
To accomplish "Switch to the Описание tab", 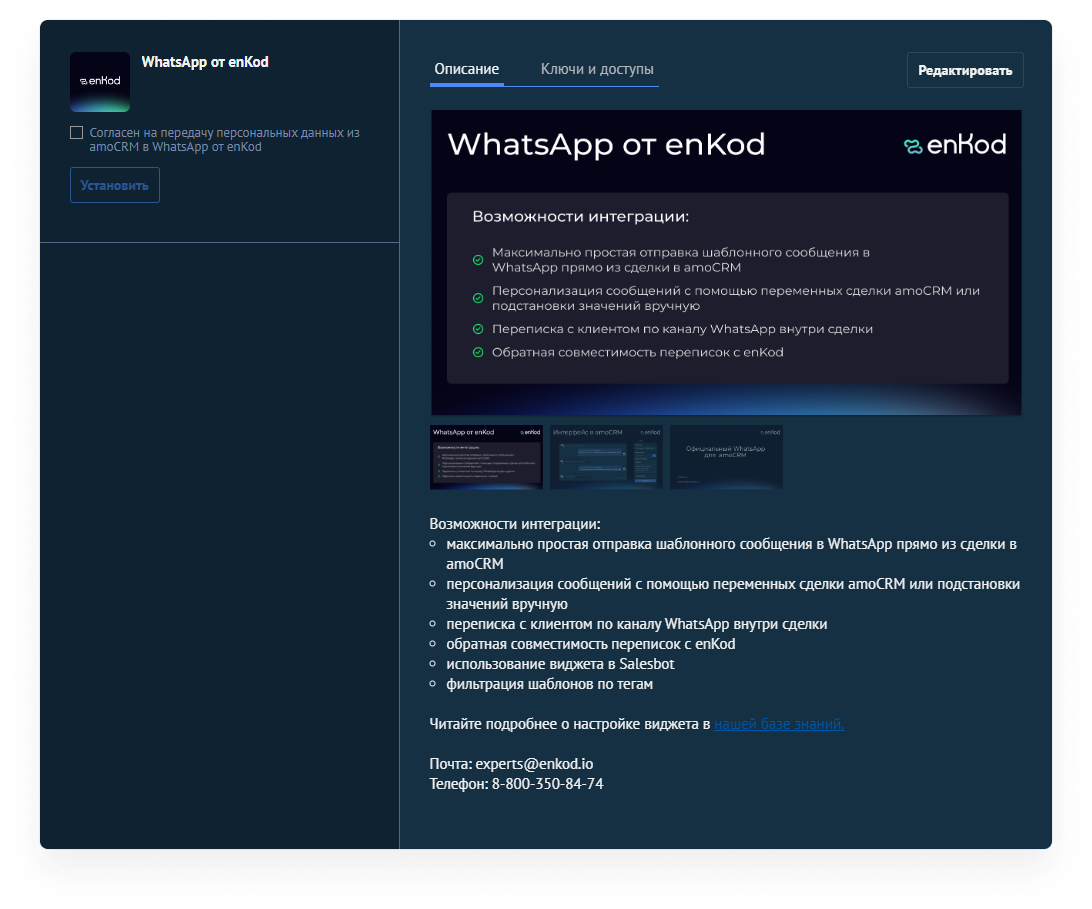I will (x=467, y=69).
